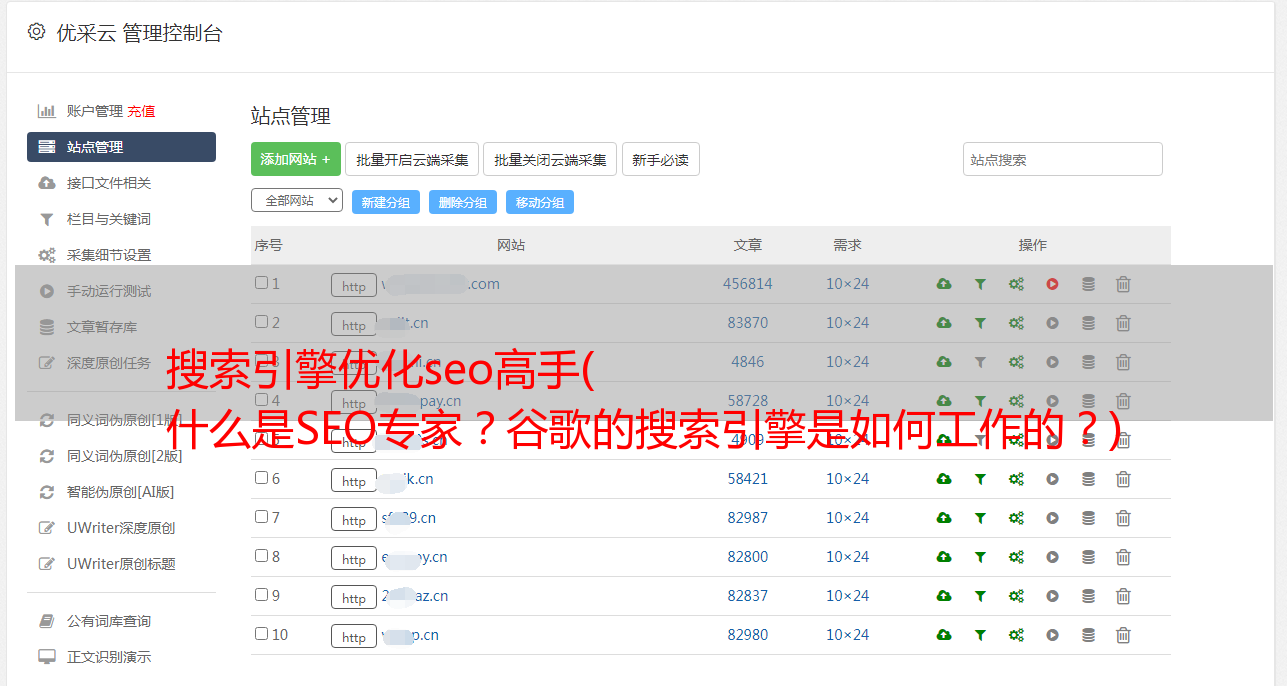Click the trash icon in row 10
The image size is (1287, 686).
click(1123, 635)
